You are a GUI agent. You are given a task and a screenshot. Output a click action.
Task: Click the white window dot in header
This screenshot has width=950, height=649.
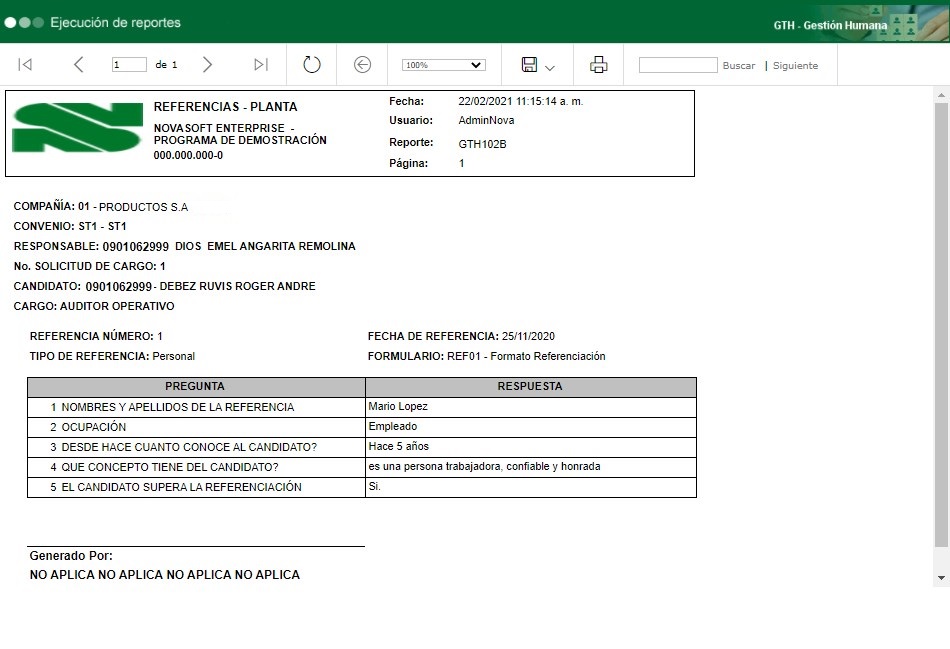(x=10, y=22)
